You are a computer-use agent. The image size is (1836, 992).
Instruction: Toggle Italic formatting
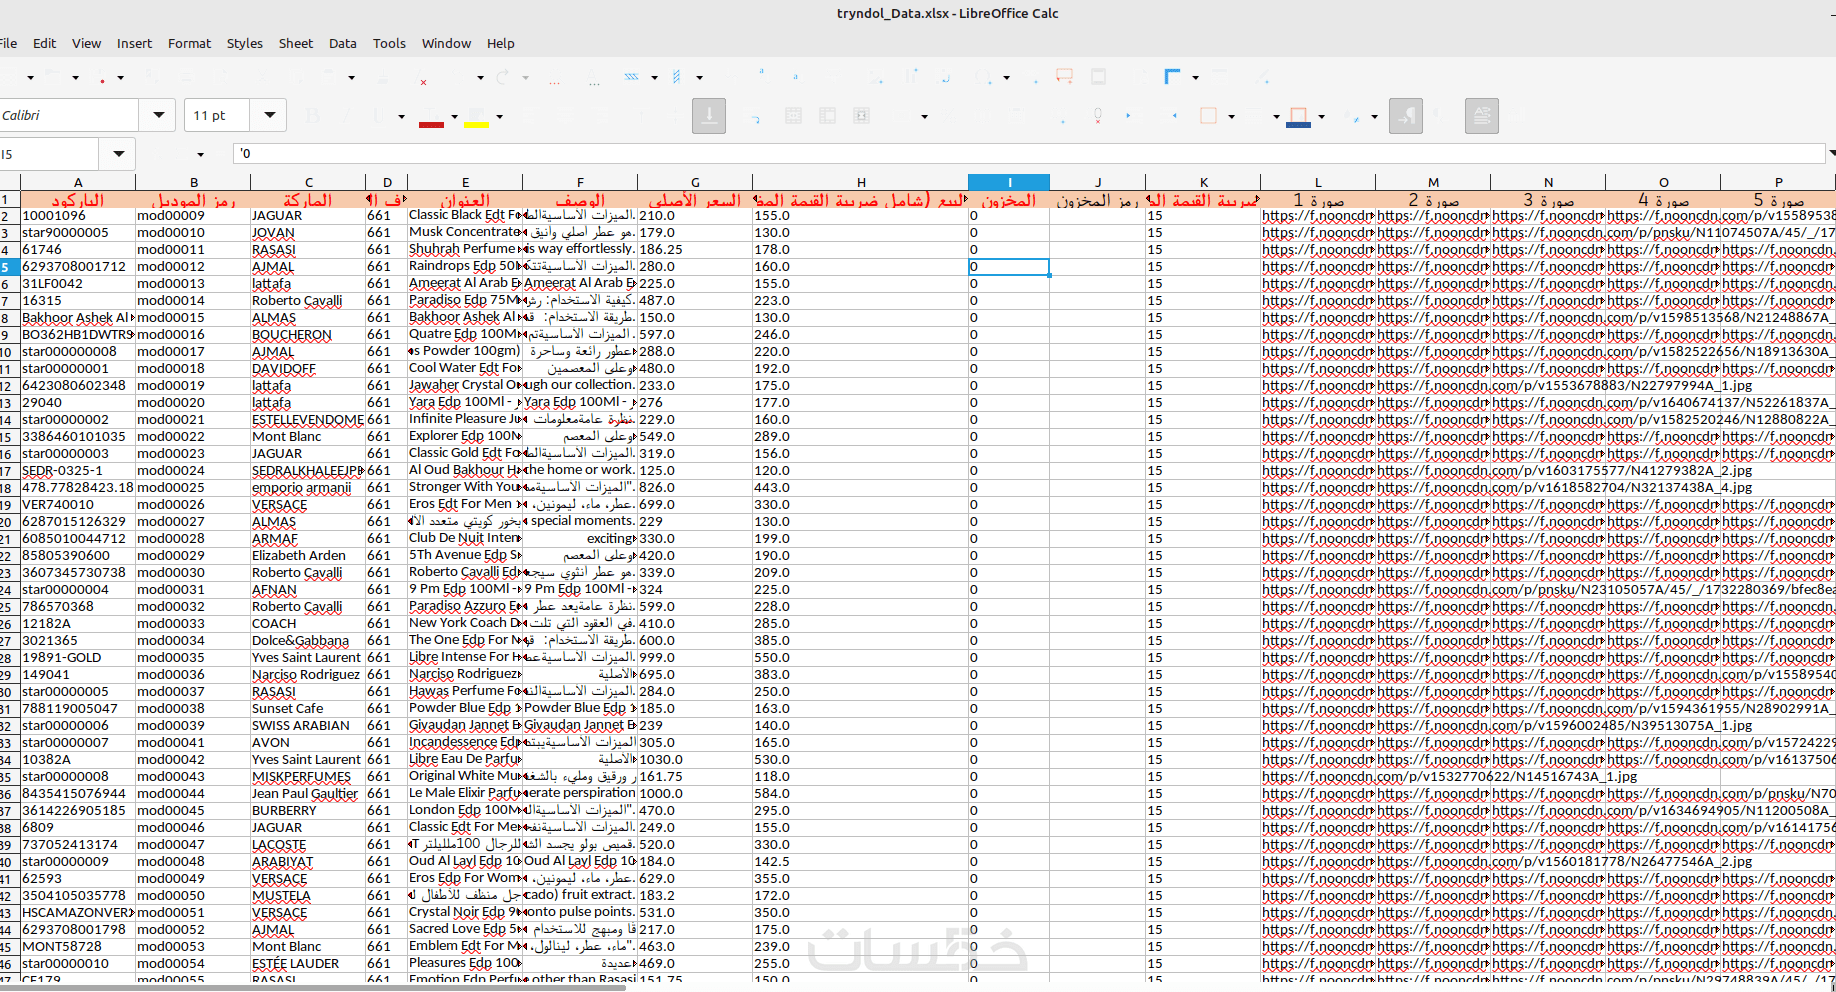click(346, 116)
